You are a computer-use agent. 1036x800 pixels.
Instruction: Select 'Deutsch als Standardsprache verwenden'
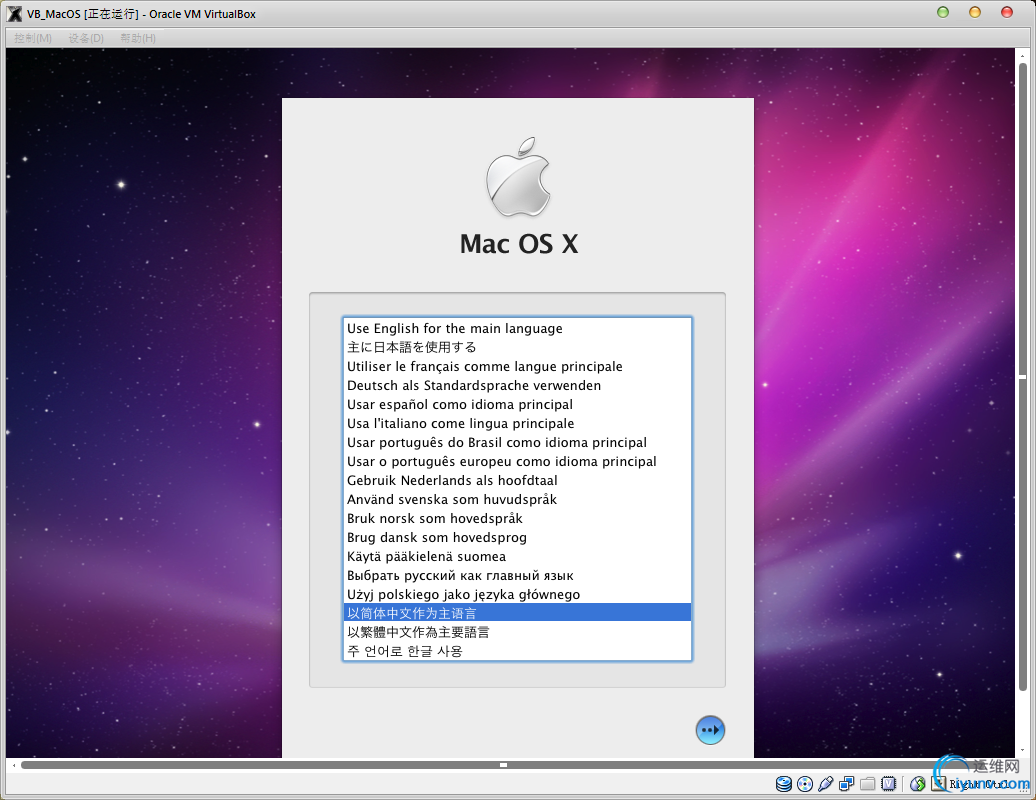(517, 385)
